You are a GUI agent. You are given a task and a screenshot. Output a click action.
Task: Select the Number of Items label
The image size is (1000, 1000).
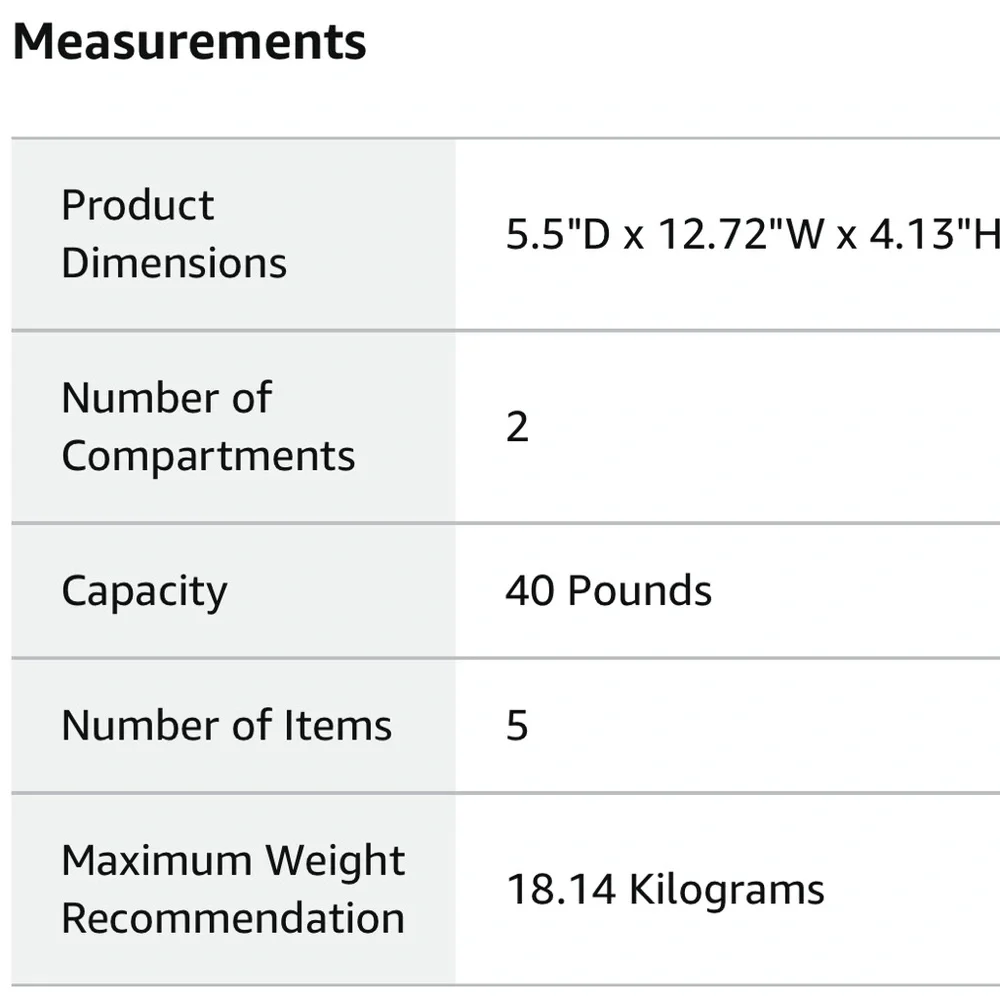(x=226, y=726)
